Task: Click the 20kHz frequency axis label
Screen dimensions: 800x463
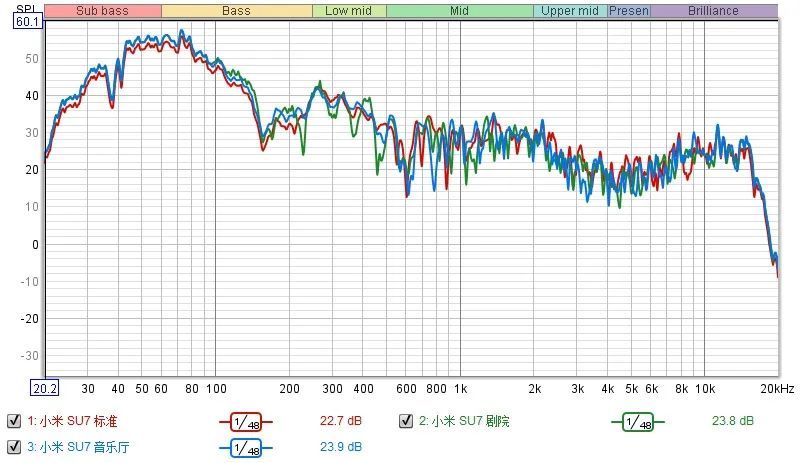Action: (x=777, y=389)
